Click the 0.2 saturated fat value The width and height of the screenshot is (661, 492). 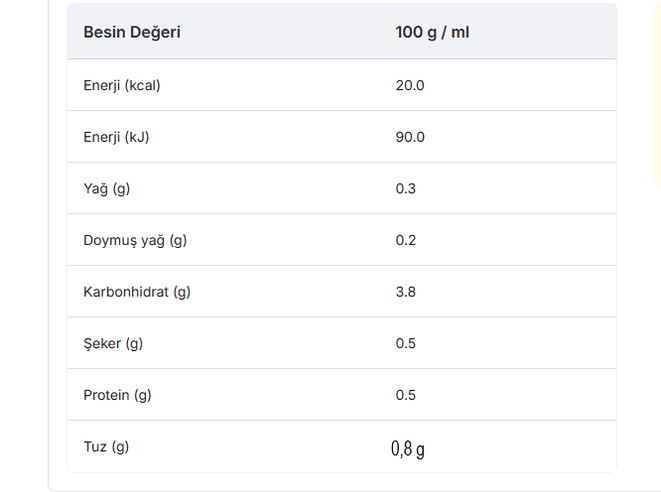406,240
